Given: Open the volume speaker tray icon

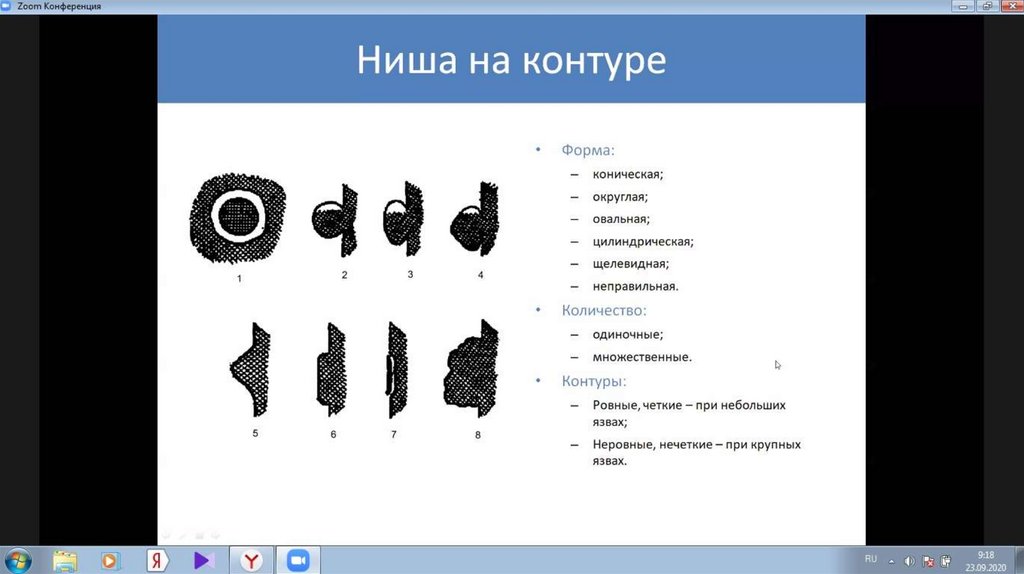Looking at the screenshot, I should pyautogui.click(x=909, y=561).
